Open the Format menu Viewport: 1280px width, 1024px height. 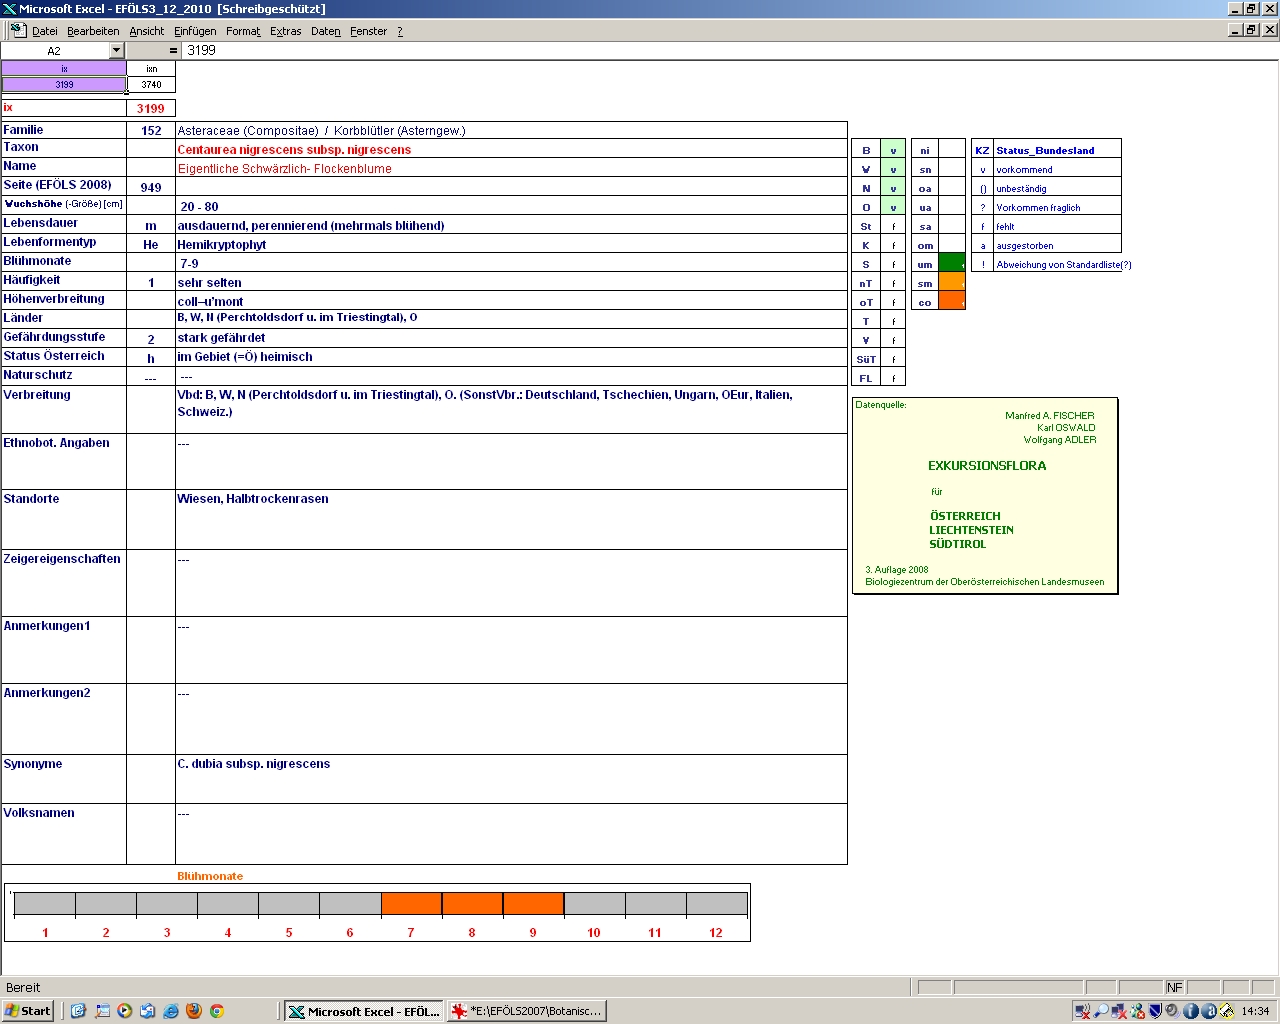point(243,31)
